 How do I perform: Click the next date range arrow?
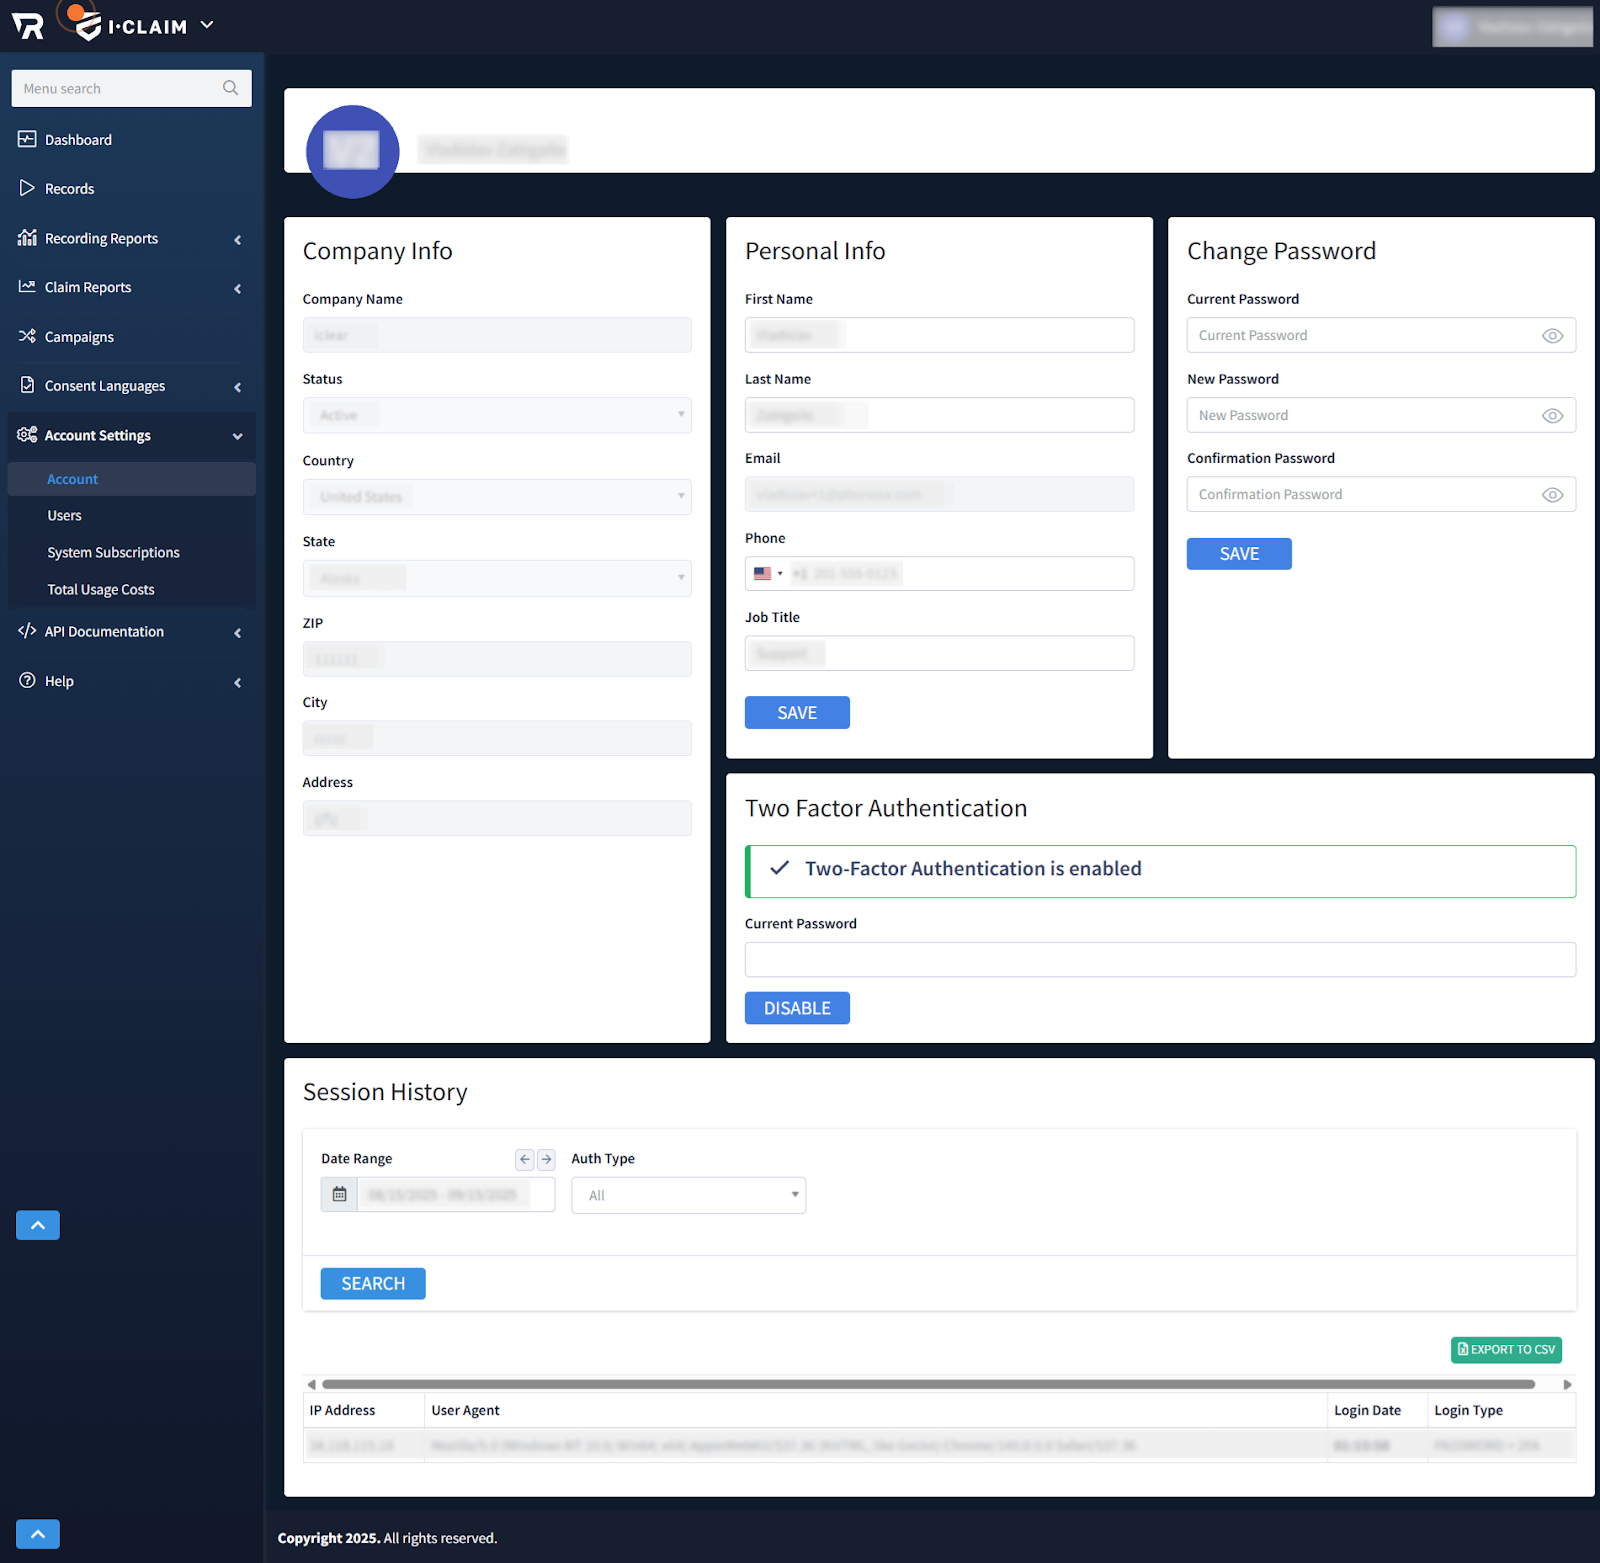point(546,1159)
